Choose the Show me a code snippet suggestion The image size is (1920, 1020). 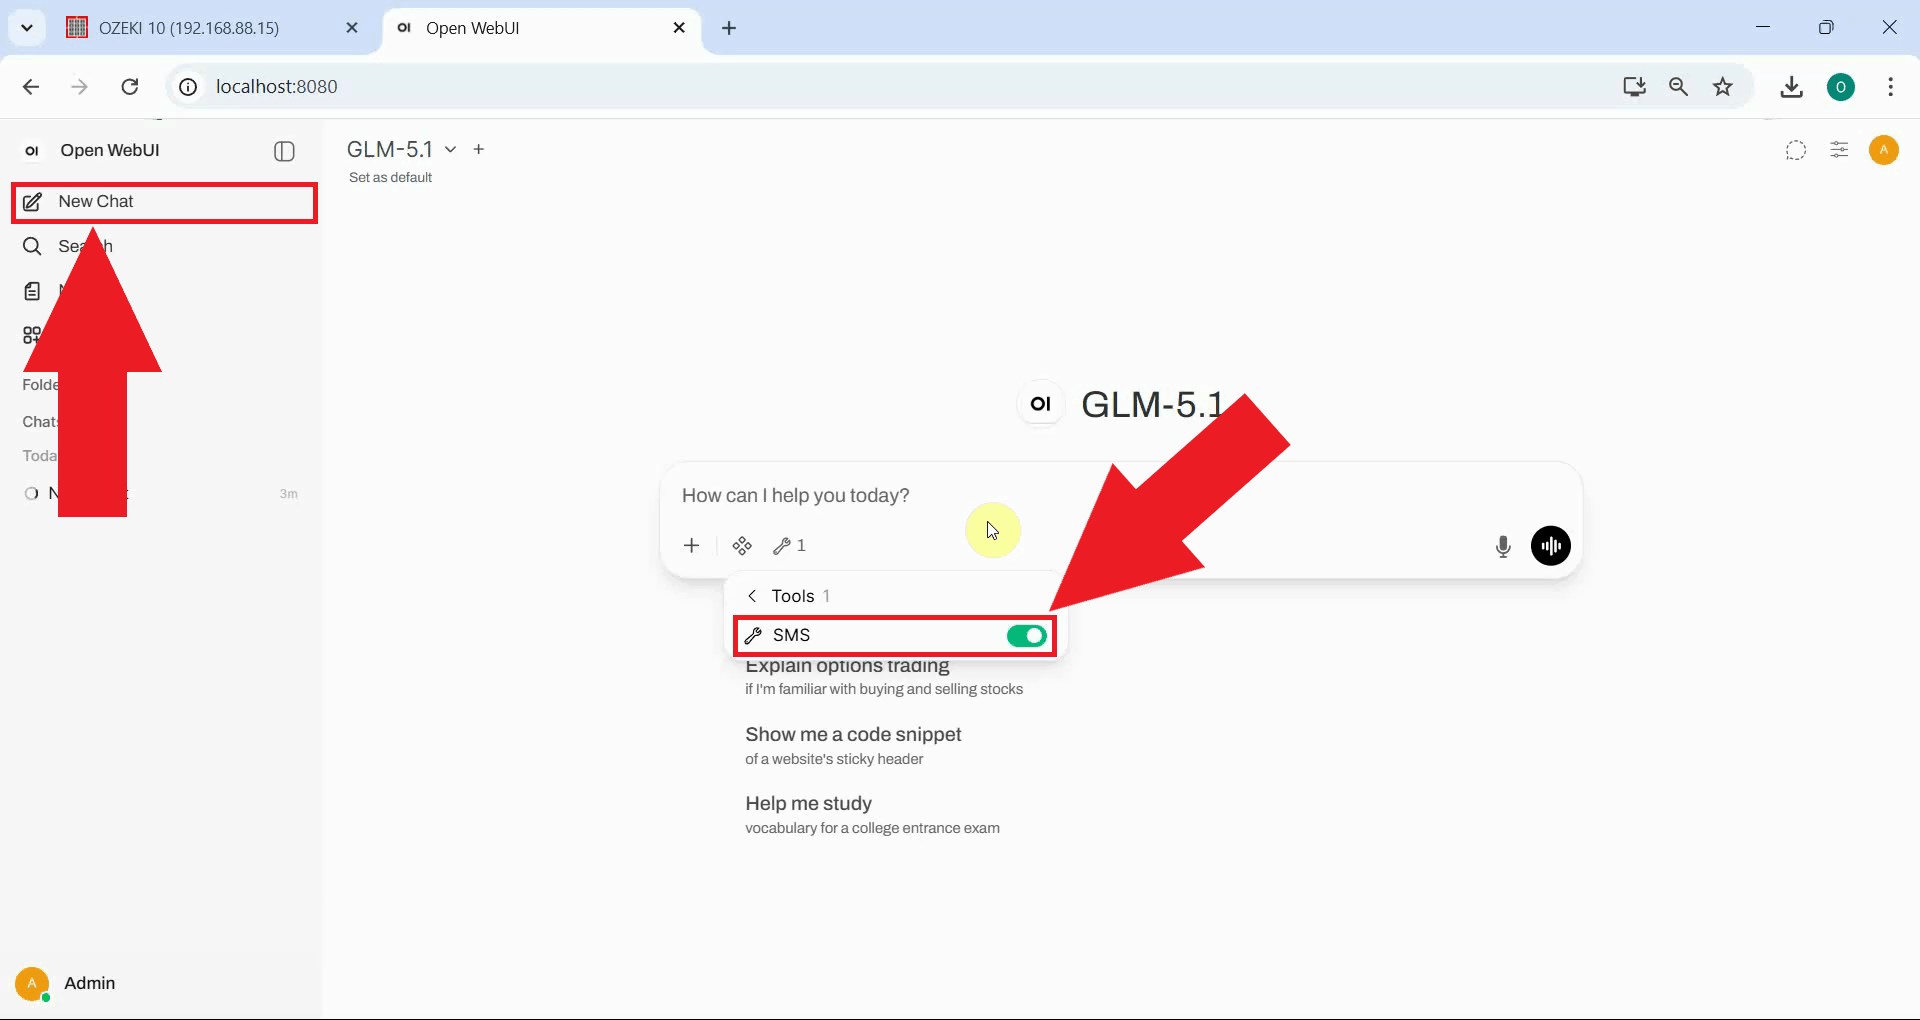coord(853,746)
